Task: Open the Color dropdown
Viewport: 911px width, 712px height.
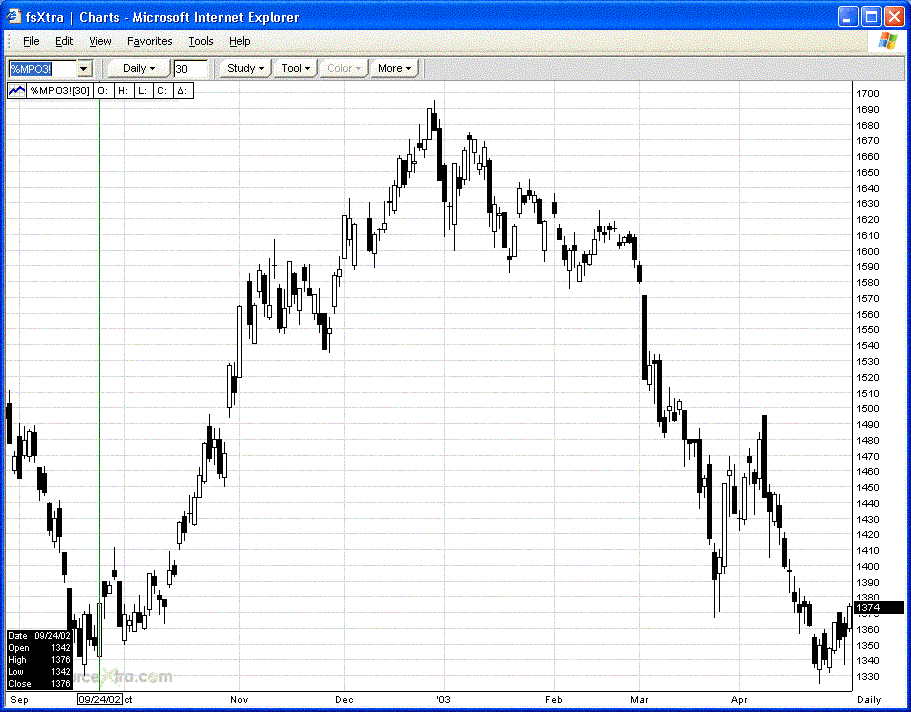Action: 343,69
